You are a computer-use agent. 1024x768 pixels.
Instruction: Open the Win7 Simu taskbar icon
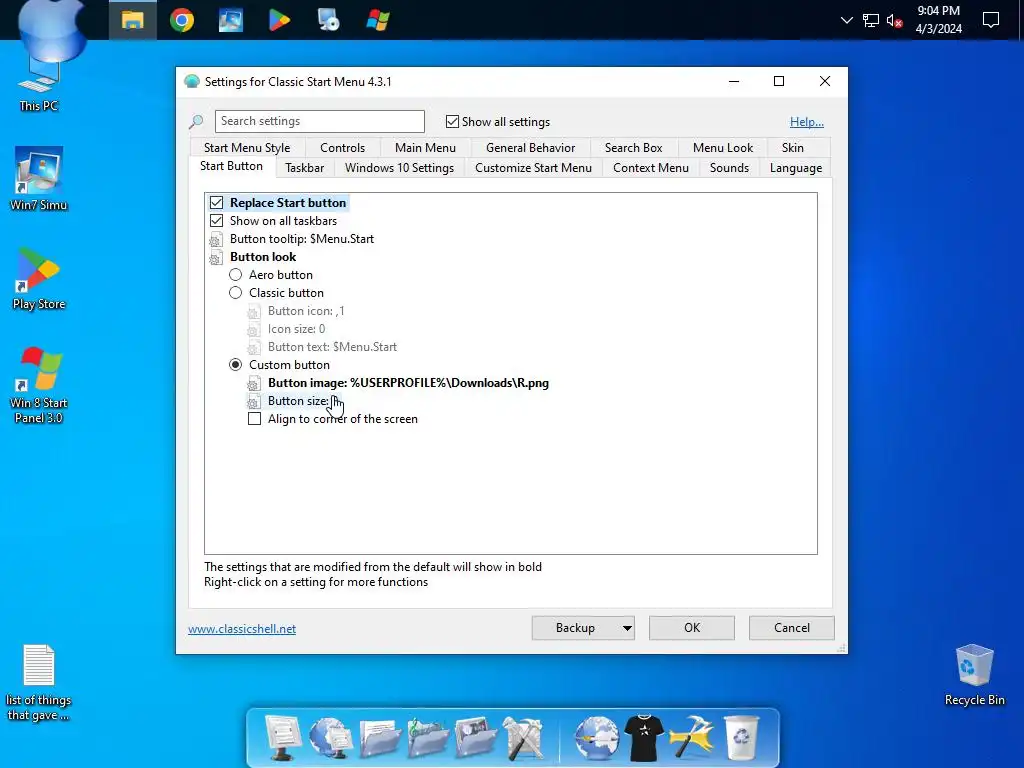231,20
